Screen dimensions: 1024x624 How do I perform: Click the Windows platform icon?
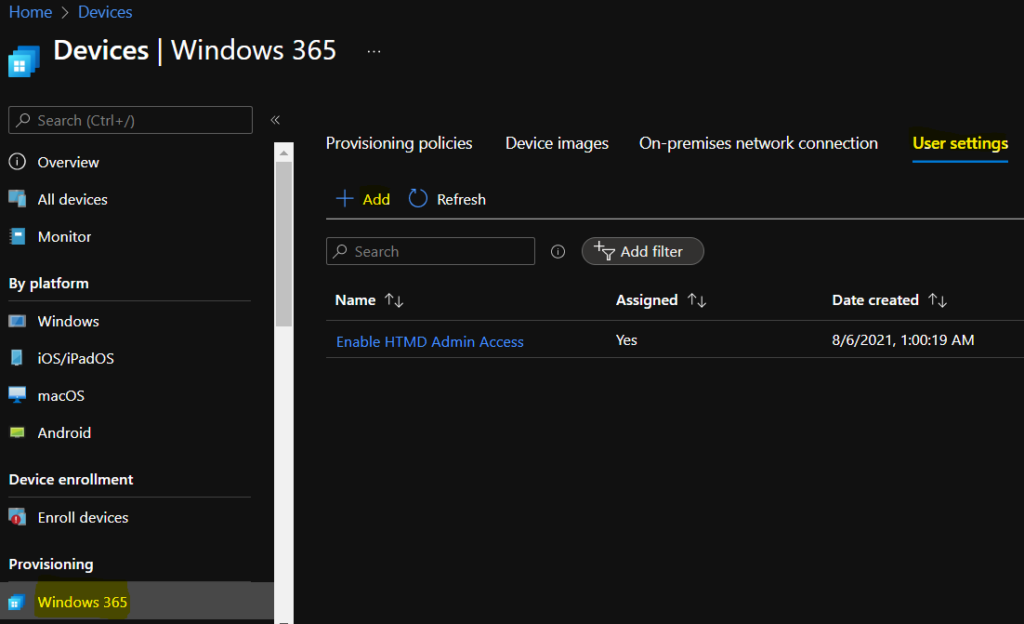[x=17, y=320]
